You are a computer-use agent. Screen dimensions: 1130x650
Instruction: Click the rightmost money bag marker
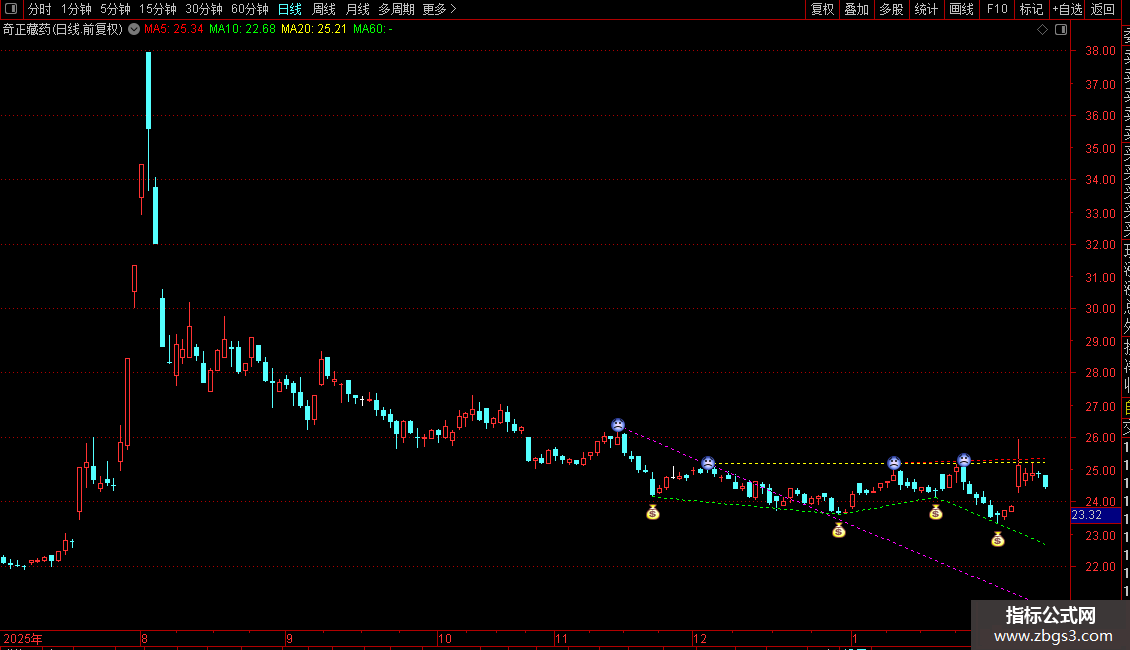(x=997, y=539)
